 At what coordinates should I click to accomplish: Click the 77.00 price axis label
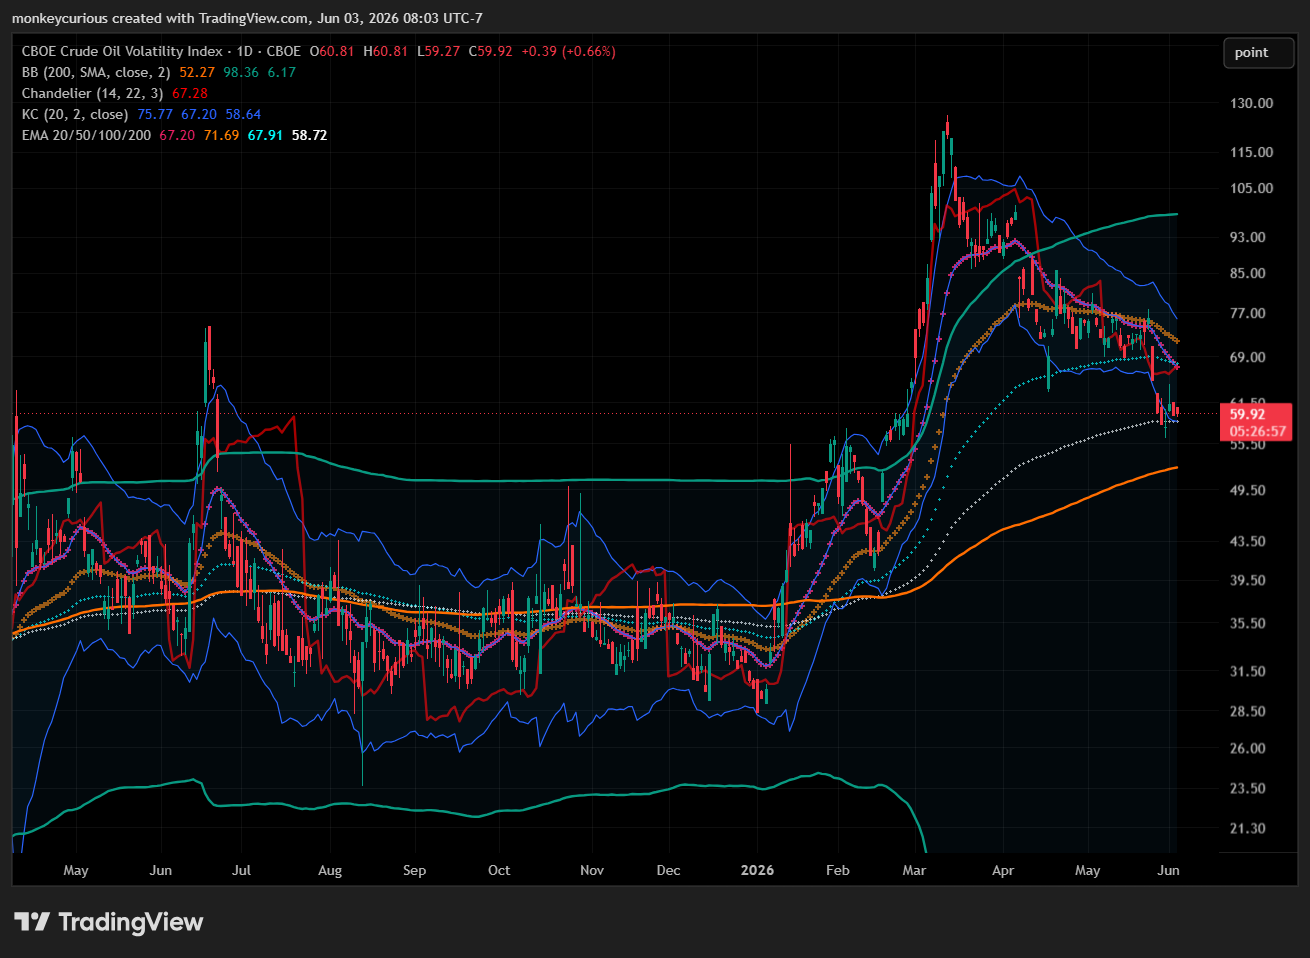coord(1248,313)
